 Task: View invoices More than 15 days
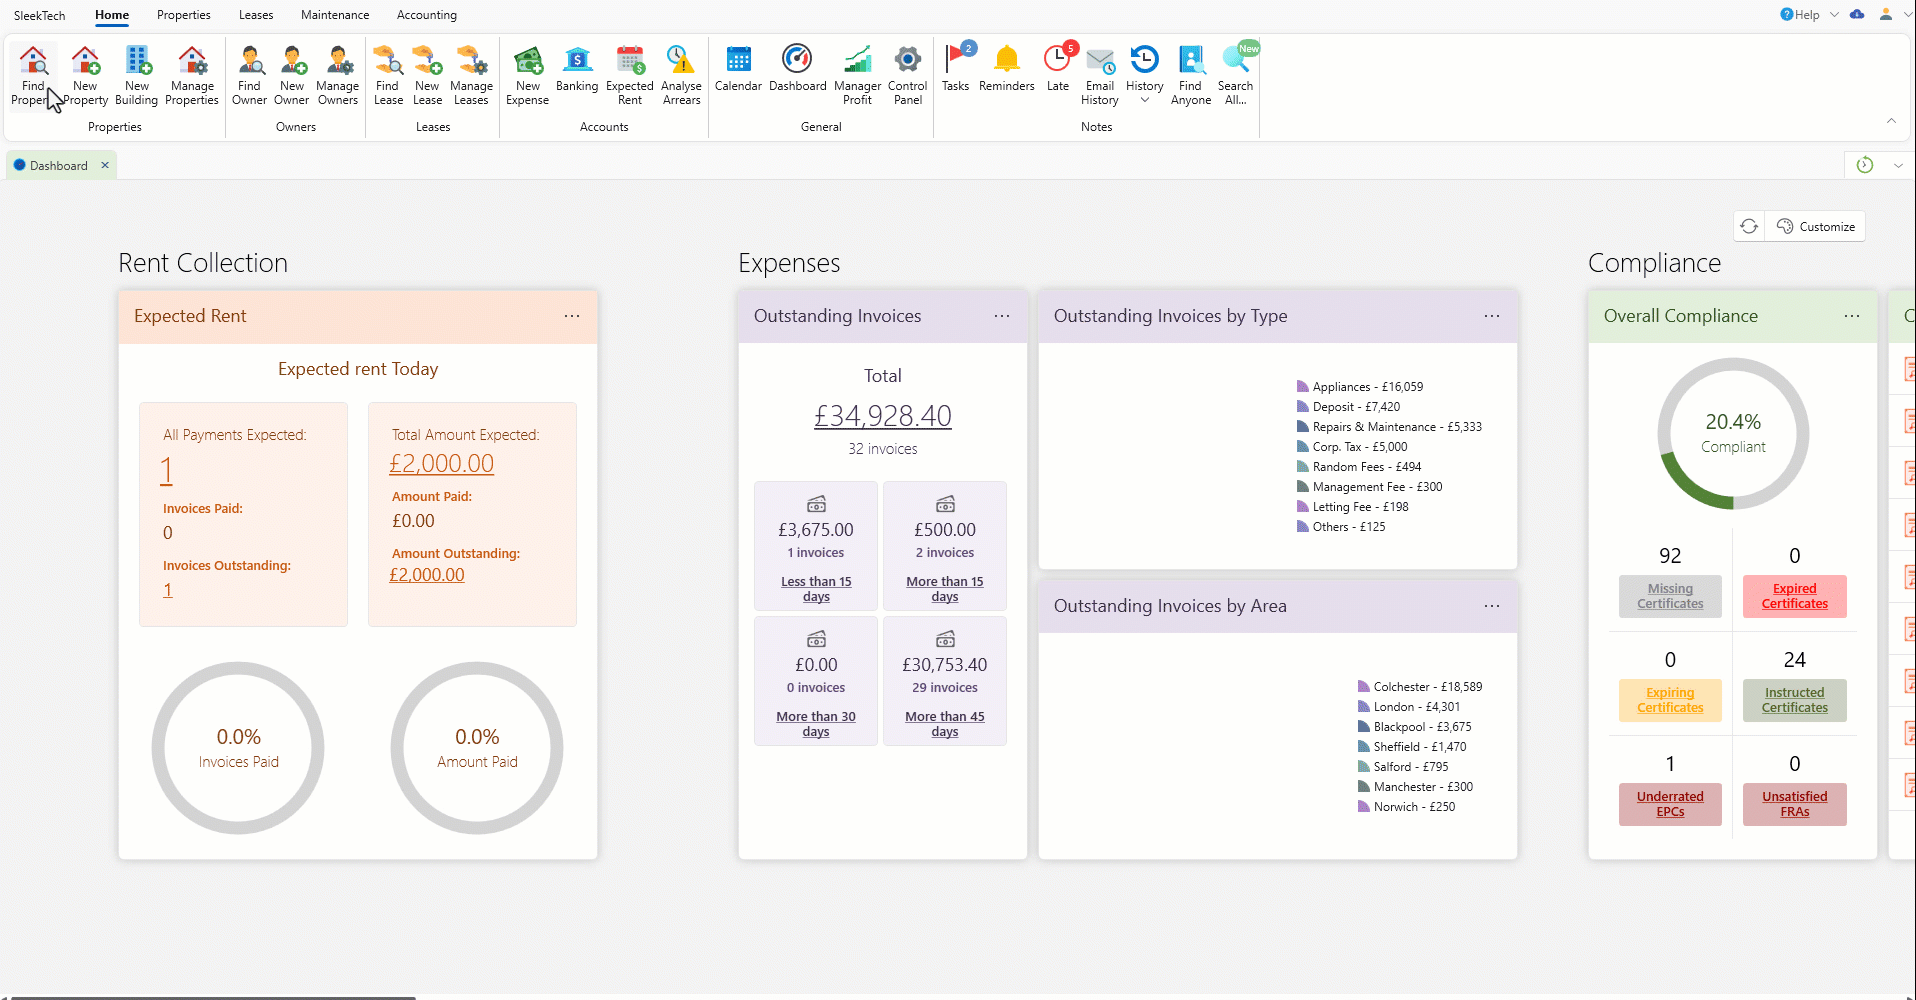(945, 589)
